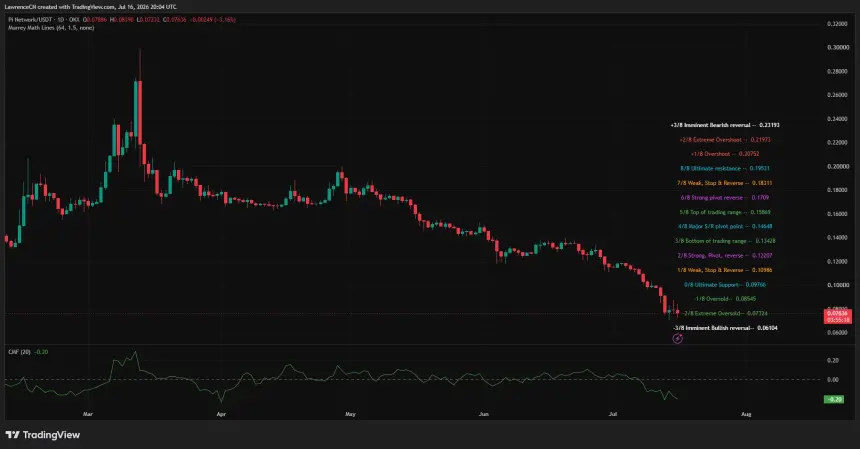Click the 3/8 Bottom of trading range label
Image resolution: width=860 pixels, height=449 pixels.
point(725,241)
